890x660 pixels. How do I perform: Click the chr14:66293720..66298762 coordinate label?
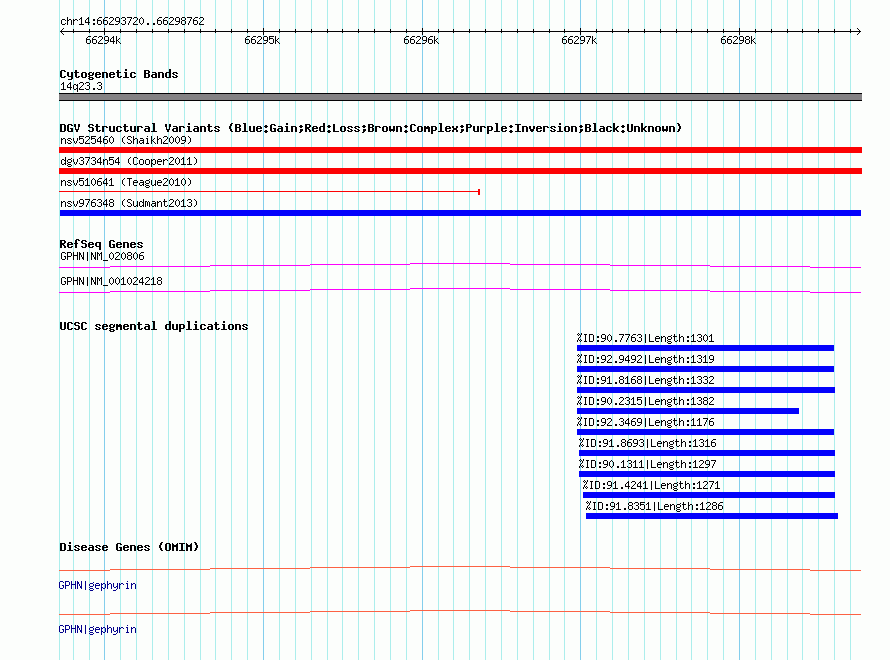132,21
